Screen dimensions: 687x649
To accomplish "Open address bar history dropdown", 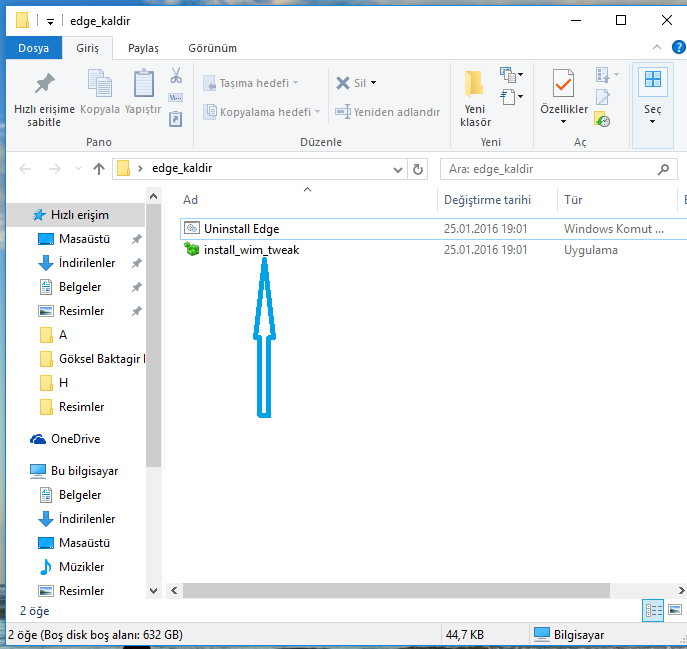I will pyautogui.click(x=398, y=169).
